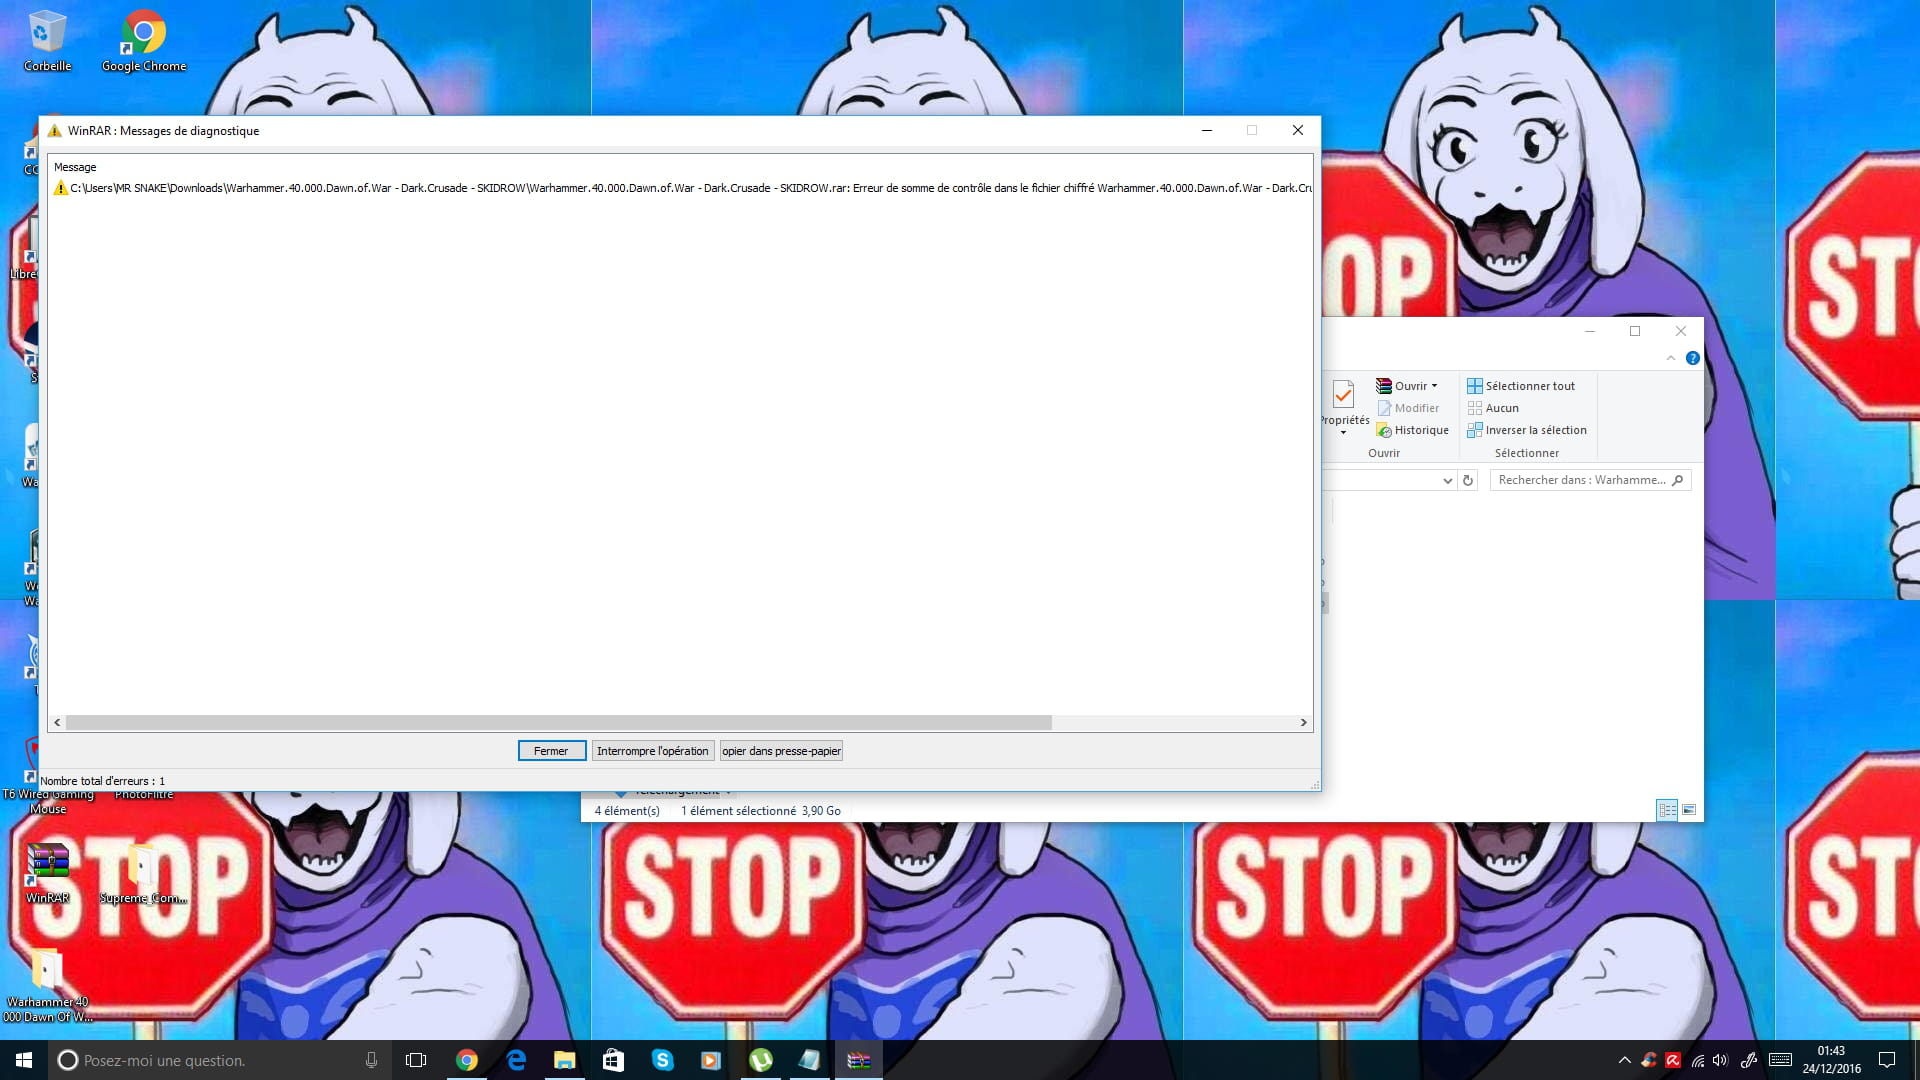The height and width of the screenshot is (1080, 1920).
Task: Collapse the Explorer ribbon with chevron
Action: click(x=1671, y=358)
